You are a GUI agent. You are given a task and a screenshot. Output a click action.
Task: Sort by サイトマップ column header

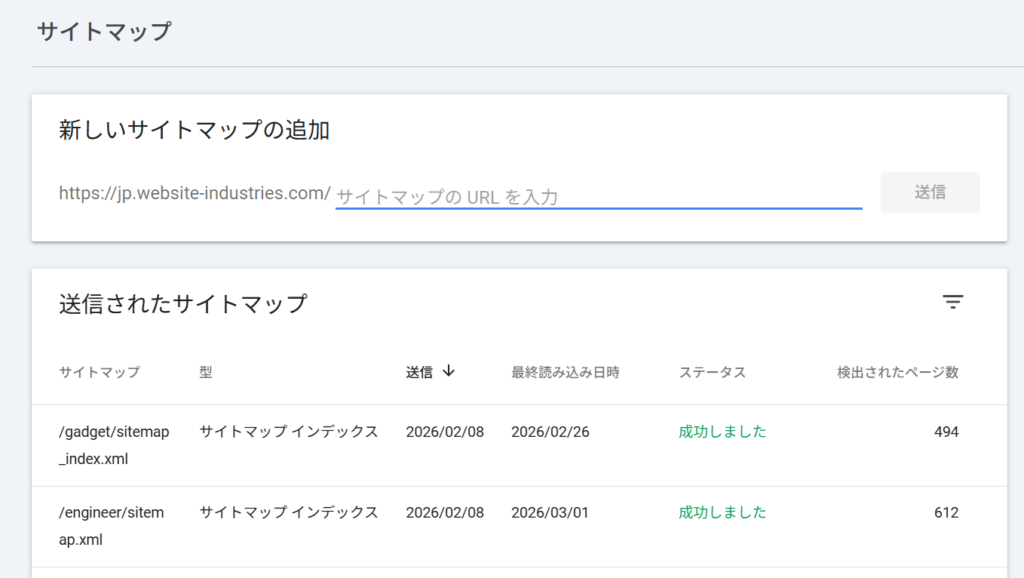click(x=99, y=372)
